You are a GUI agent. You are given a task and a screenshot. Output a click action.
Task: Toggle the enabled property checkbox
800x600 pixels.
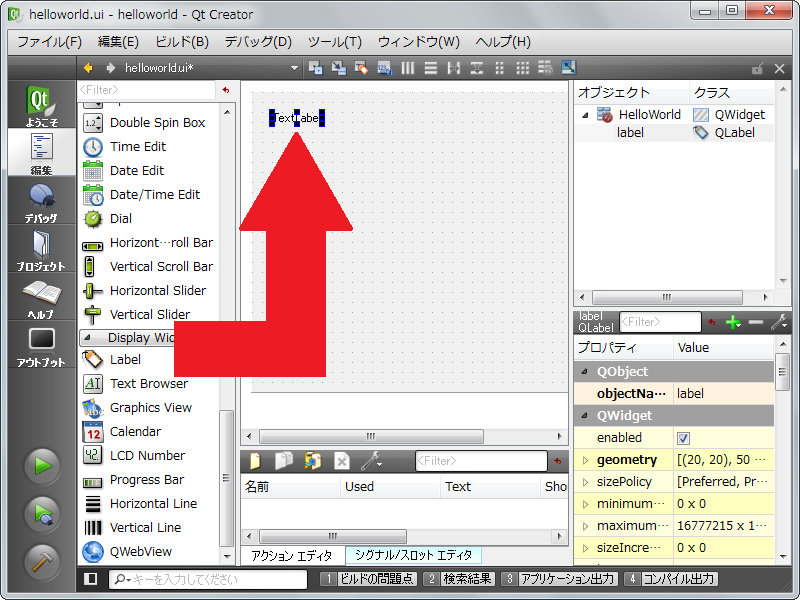684,438
